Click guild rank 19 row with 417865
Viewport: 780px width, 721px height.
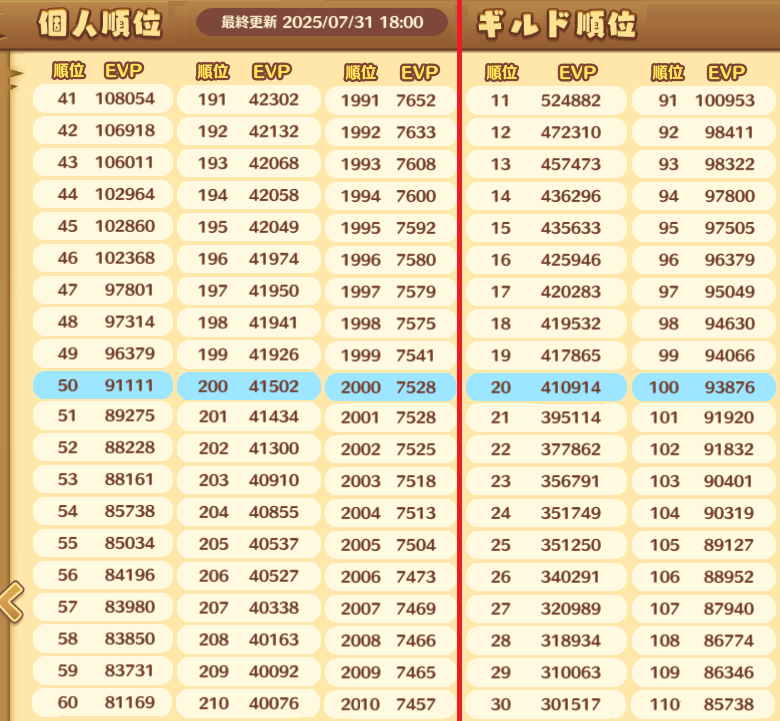[x=546, y=355]
